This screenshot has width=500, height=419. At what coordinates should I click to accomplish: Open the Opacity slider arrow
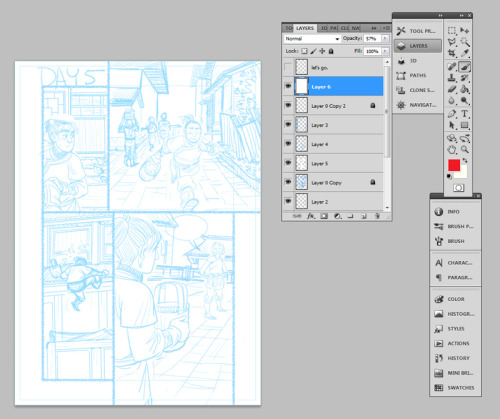click(385, 39)
